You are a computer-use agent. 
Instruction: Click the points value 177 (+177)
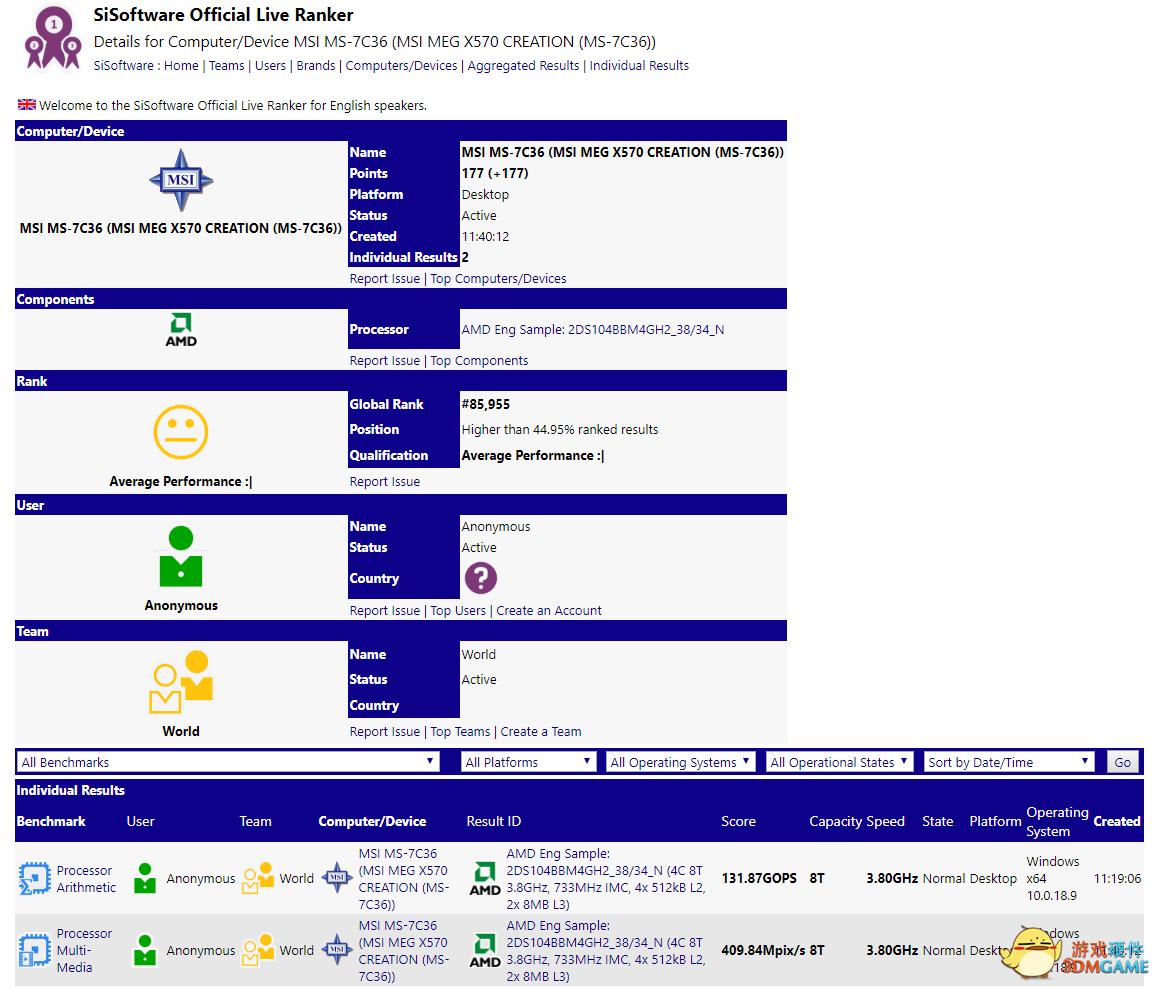[x=495, y=173]
